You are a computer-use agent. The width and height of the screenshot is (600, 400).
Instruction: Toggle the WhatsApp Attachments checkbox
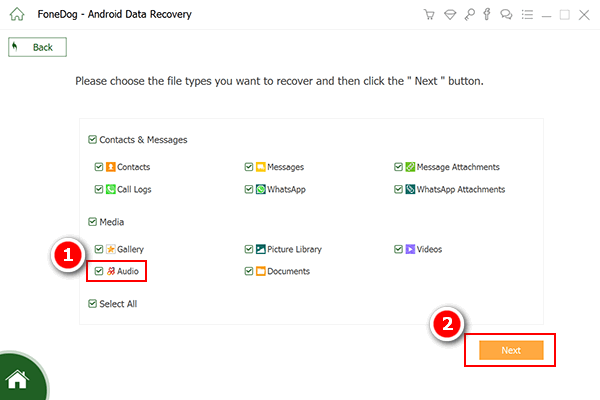coord(398,189)
